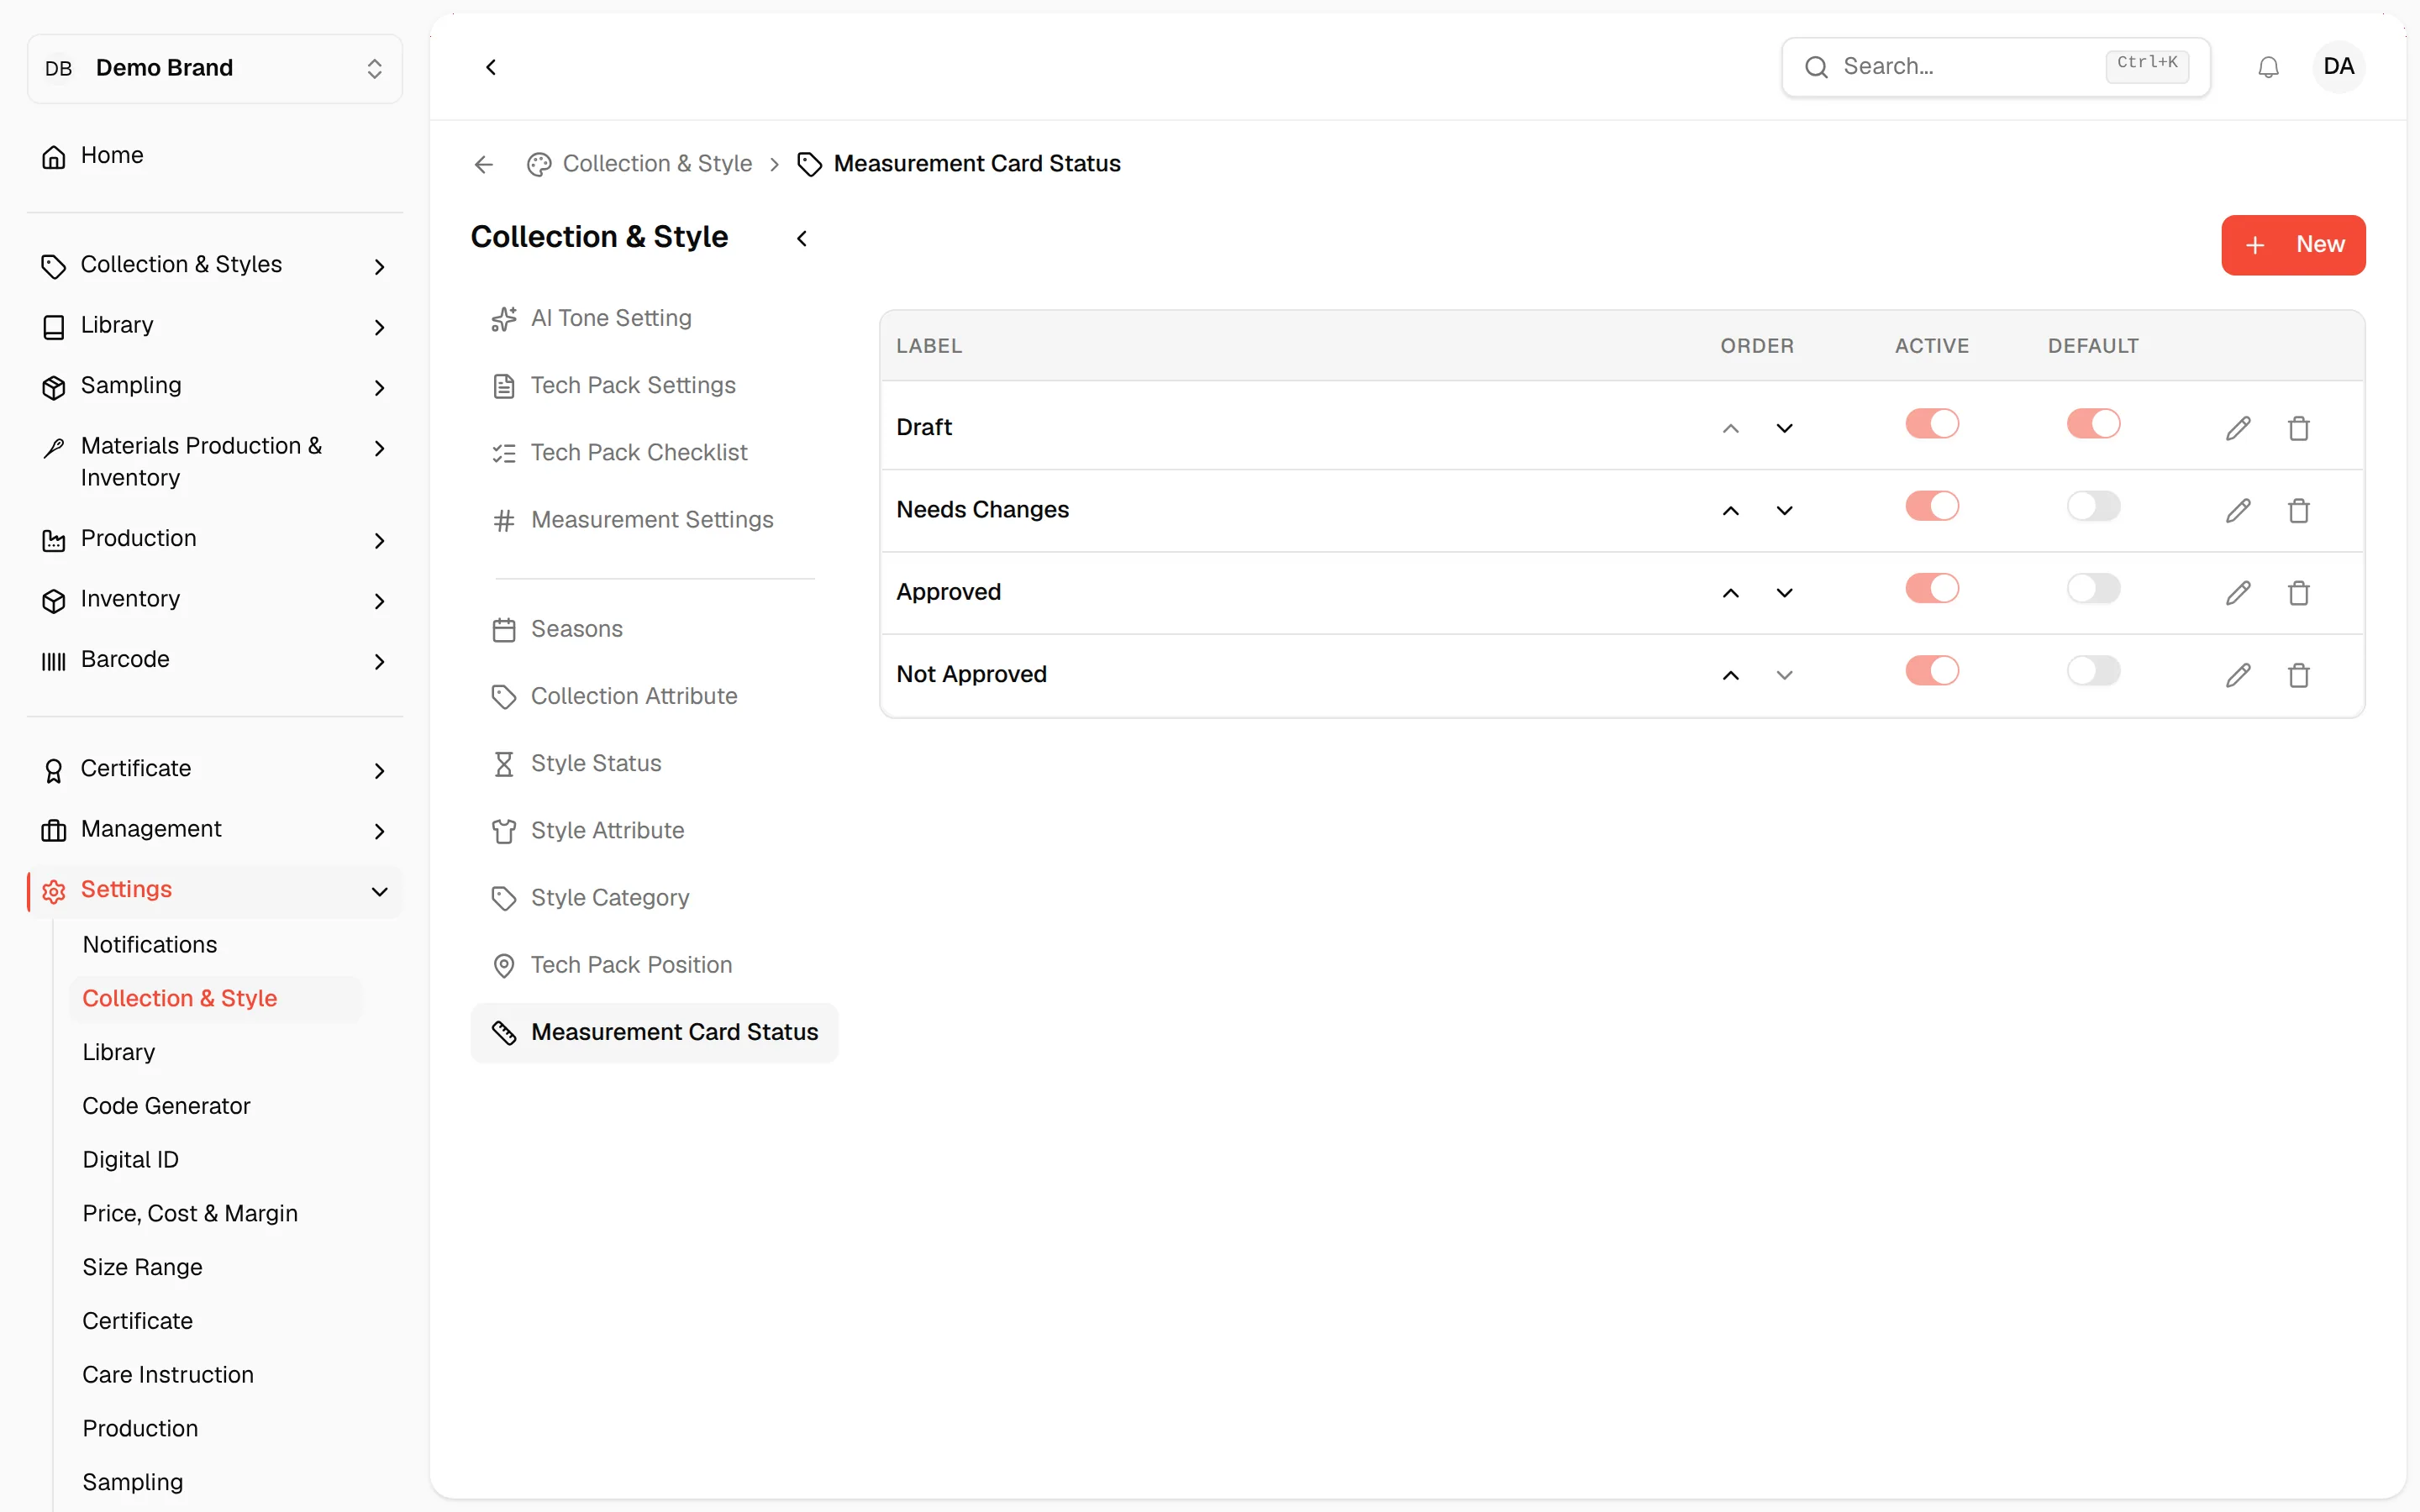Toggle Active switch for Needs Changes
Image resolution: width=2420 pixels, height=1512 pixels.
coord(1932,506)
